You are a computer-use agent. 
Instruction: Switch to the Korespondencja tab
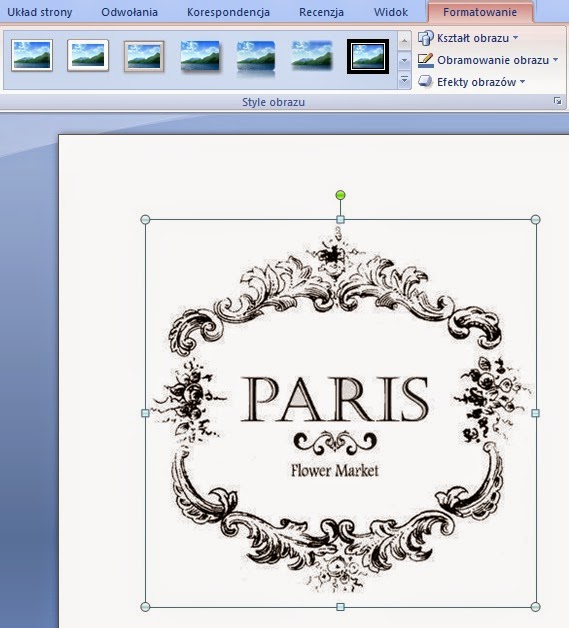tap(228, 12)
